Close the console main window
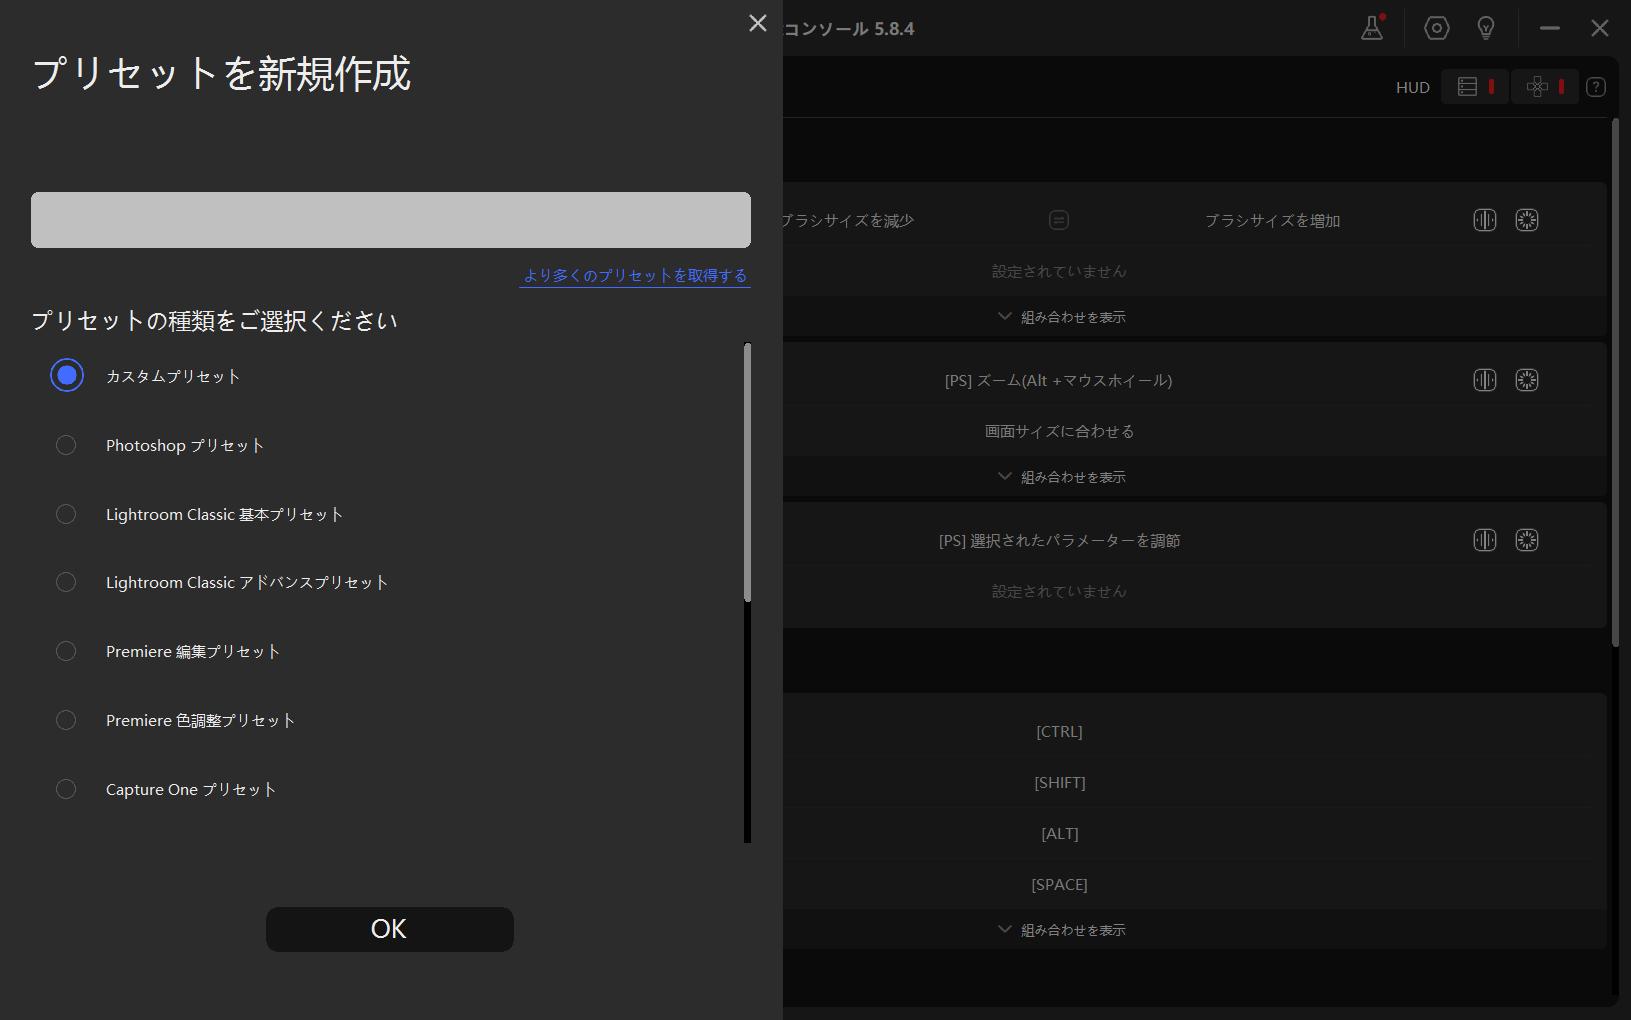The height and width of the screenshot is (1020, 1631). tap(1600, 28)
